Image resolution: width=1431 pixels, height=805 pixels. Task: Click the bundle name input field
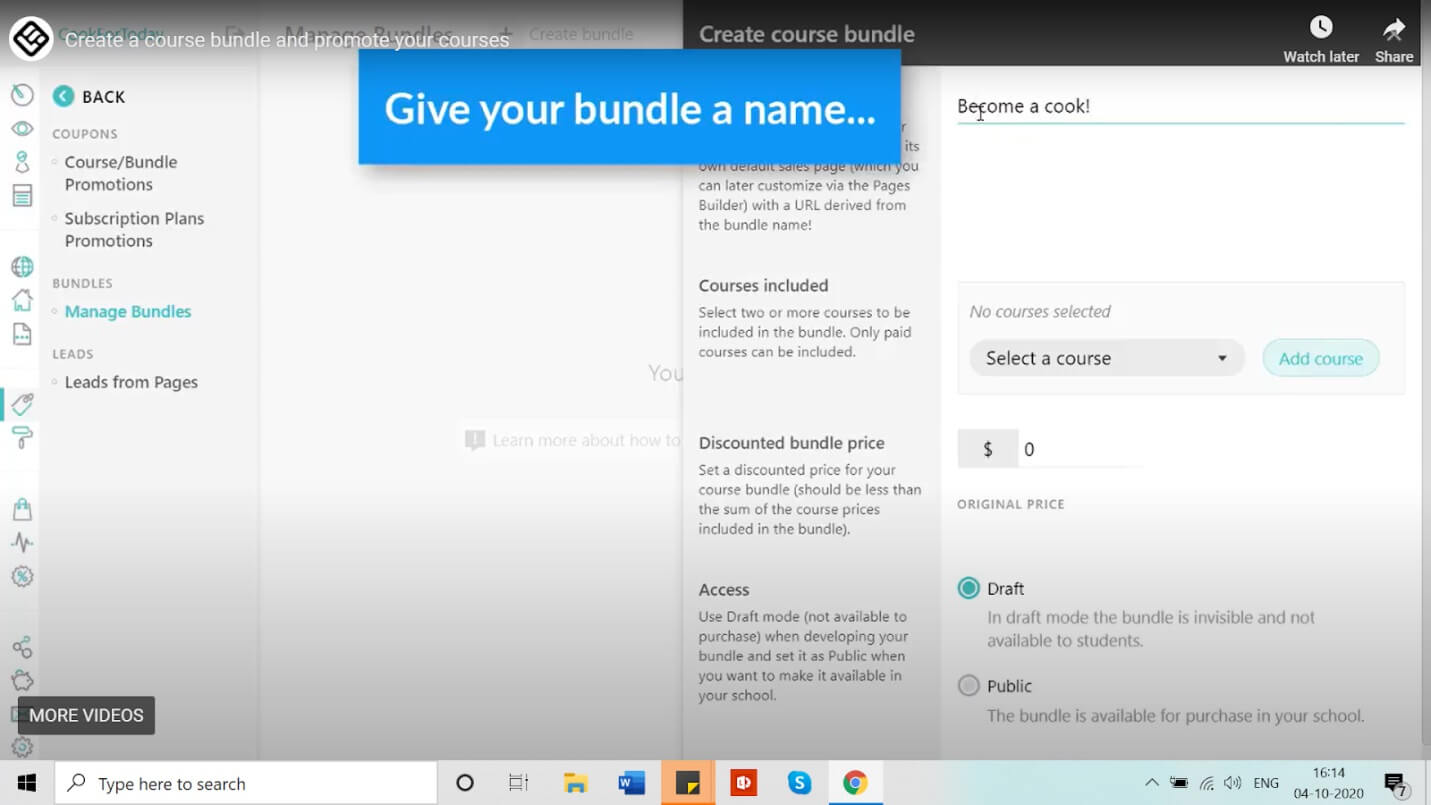pyautogui.click(x=1180, y=106)
